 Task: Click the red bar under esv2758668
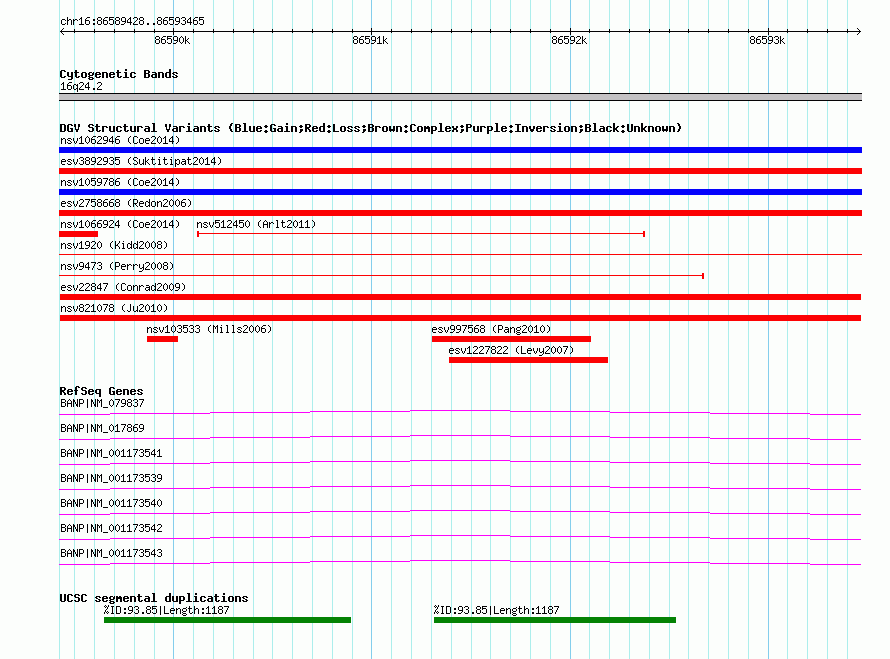tap(460, 213)
